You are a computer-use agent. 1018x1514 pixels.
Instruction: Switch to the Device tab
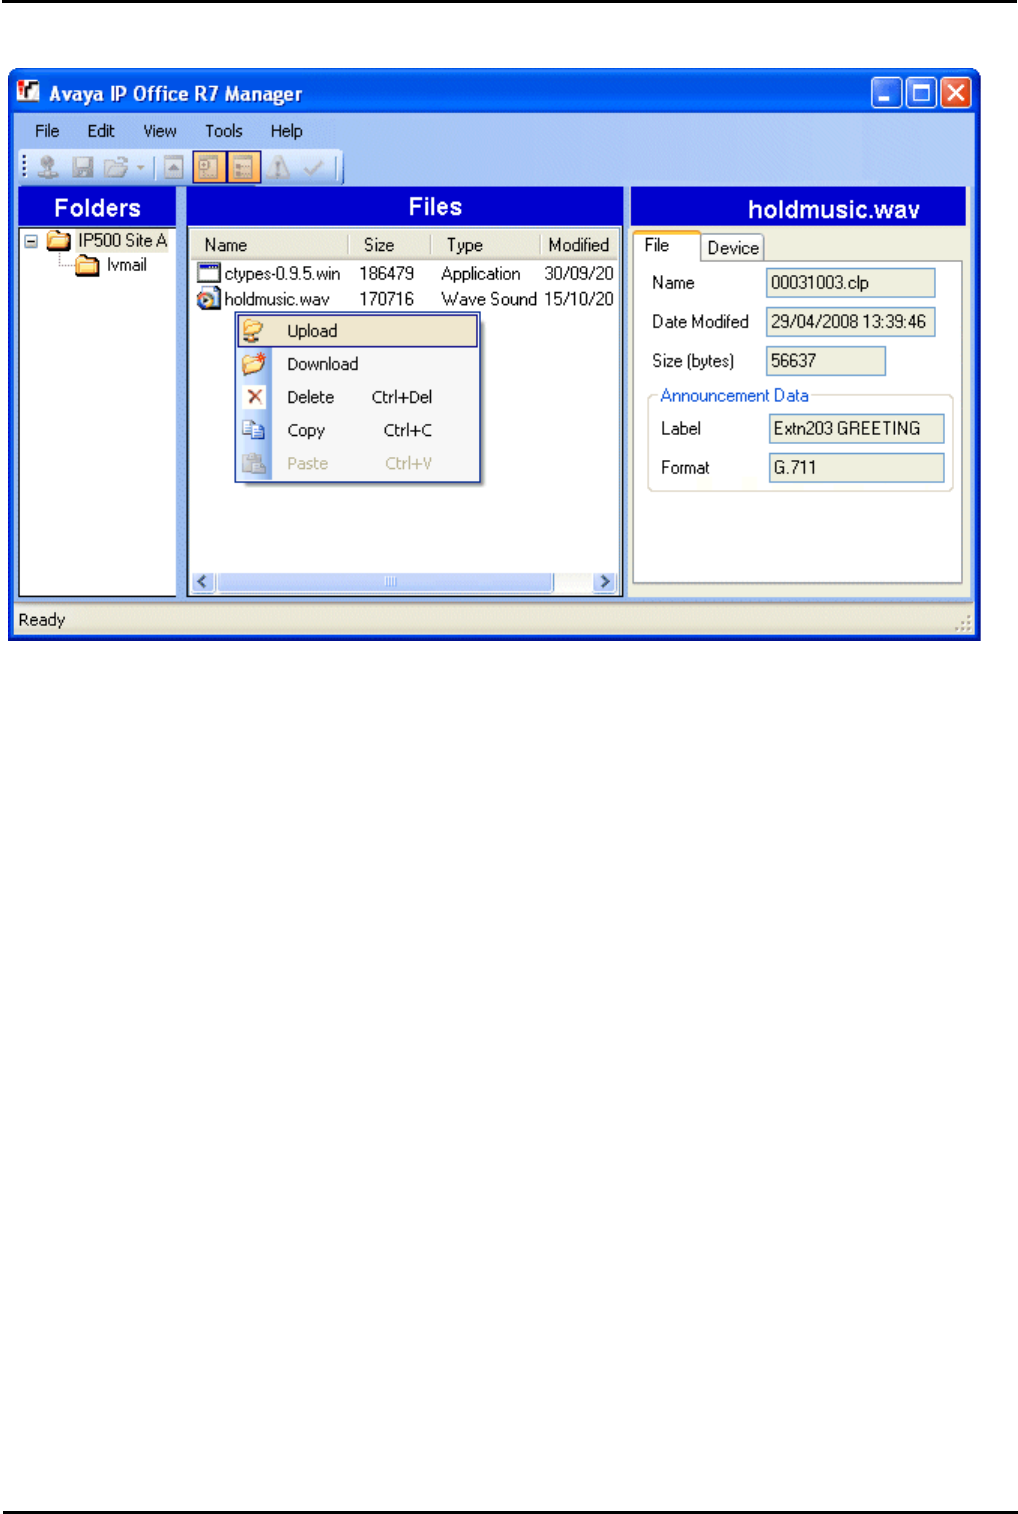click(733, 248)
